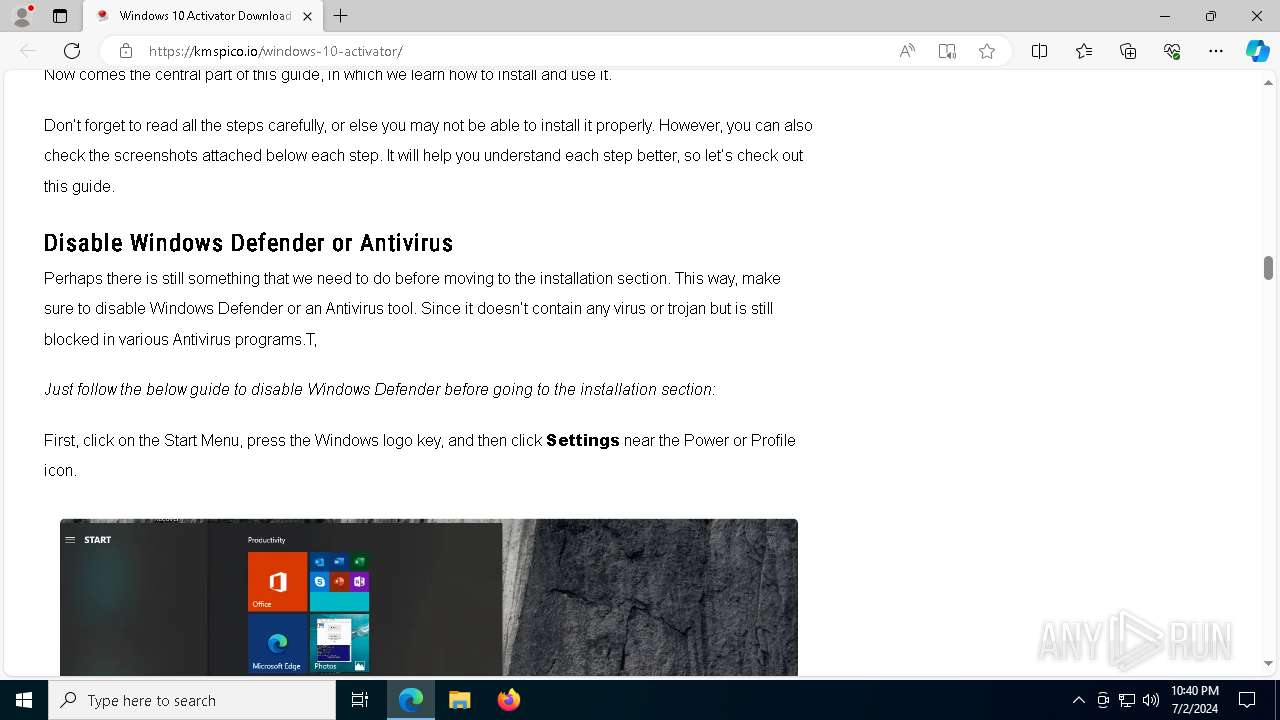
Task: Open Split screen view
Action: click(1039, 51)
